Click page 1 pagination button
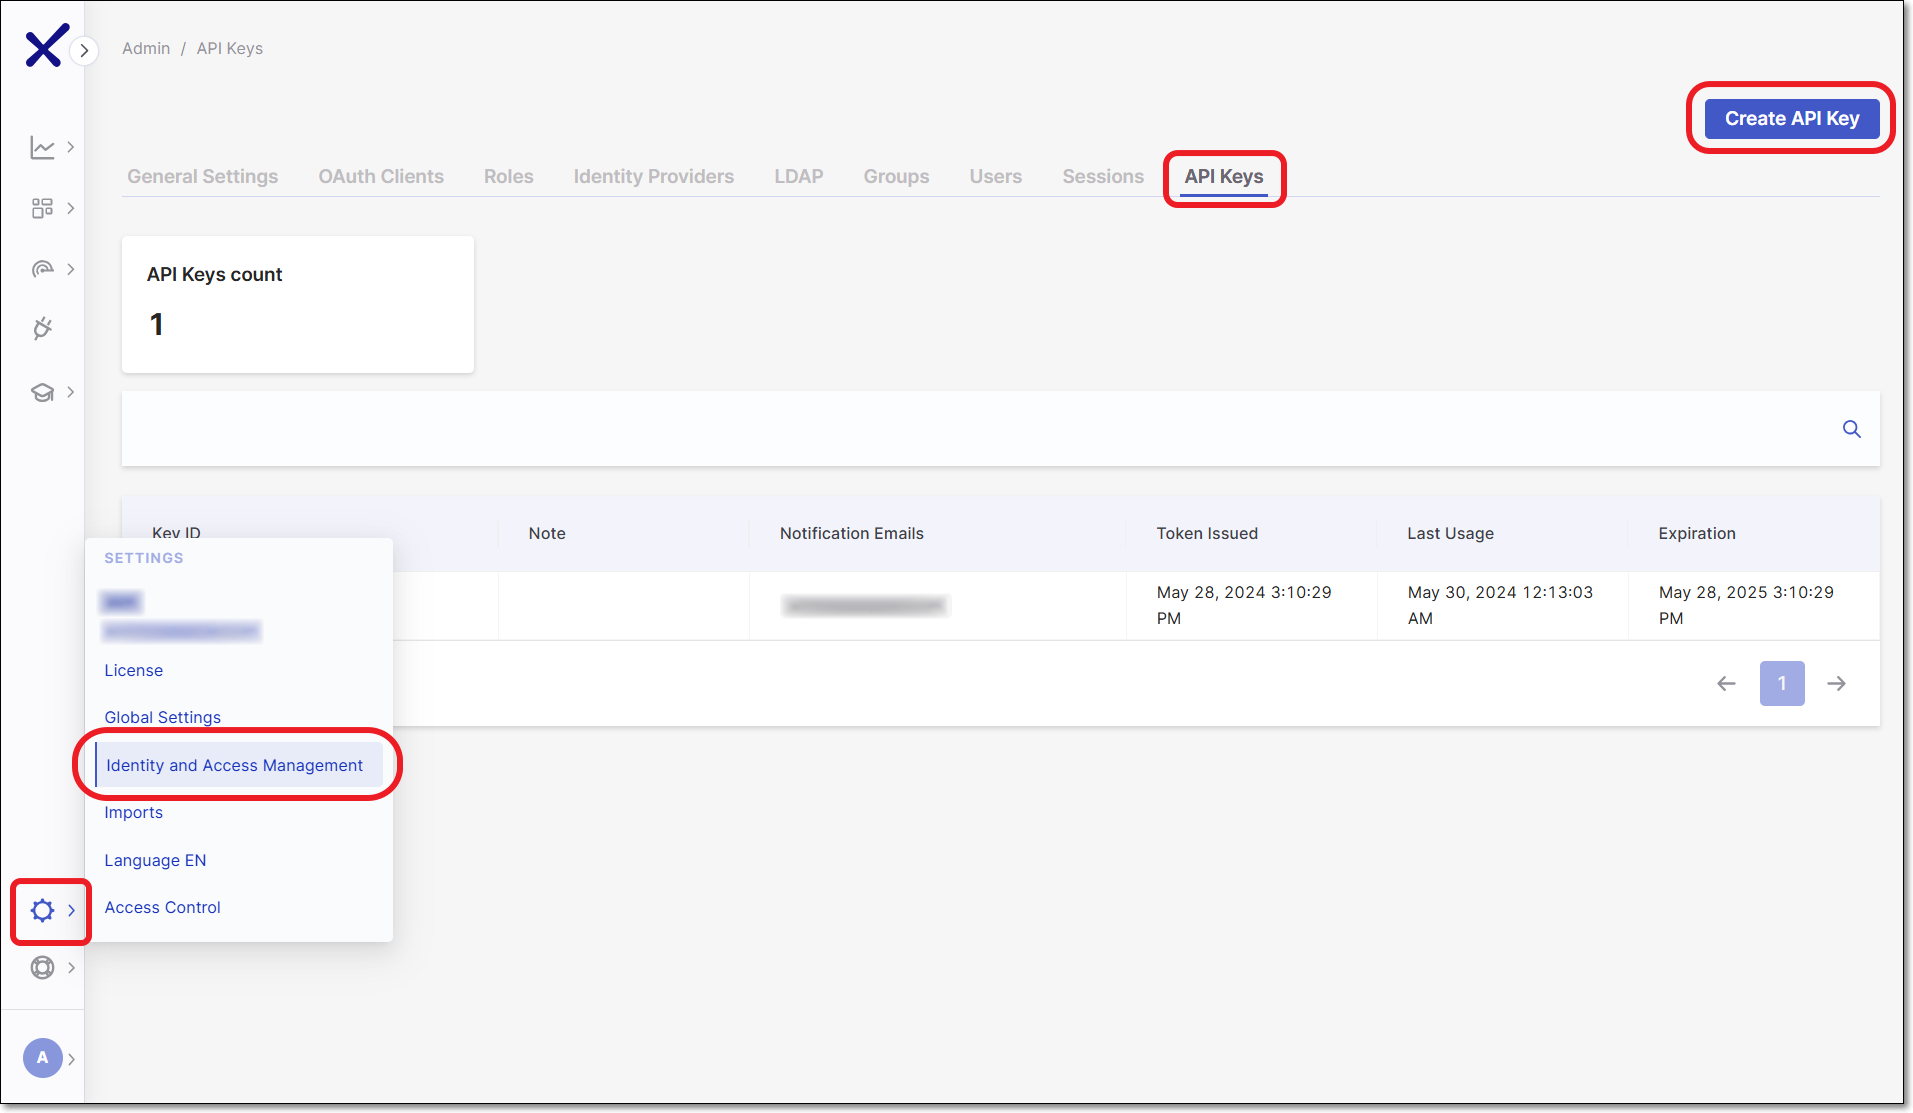This screenshot has width=1913, height=1113. tap(1782, 684)
